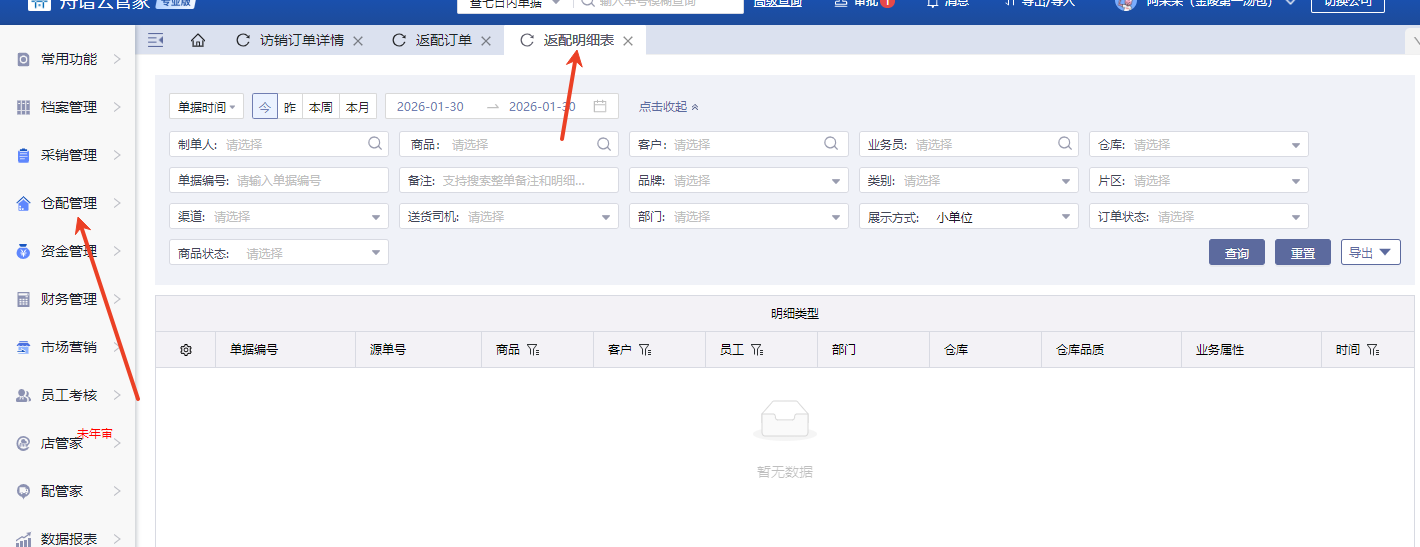This screenshot has height=547, width=1420.
Task: Select the 本周 date quick toggle
Action: 320,107
